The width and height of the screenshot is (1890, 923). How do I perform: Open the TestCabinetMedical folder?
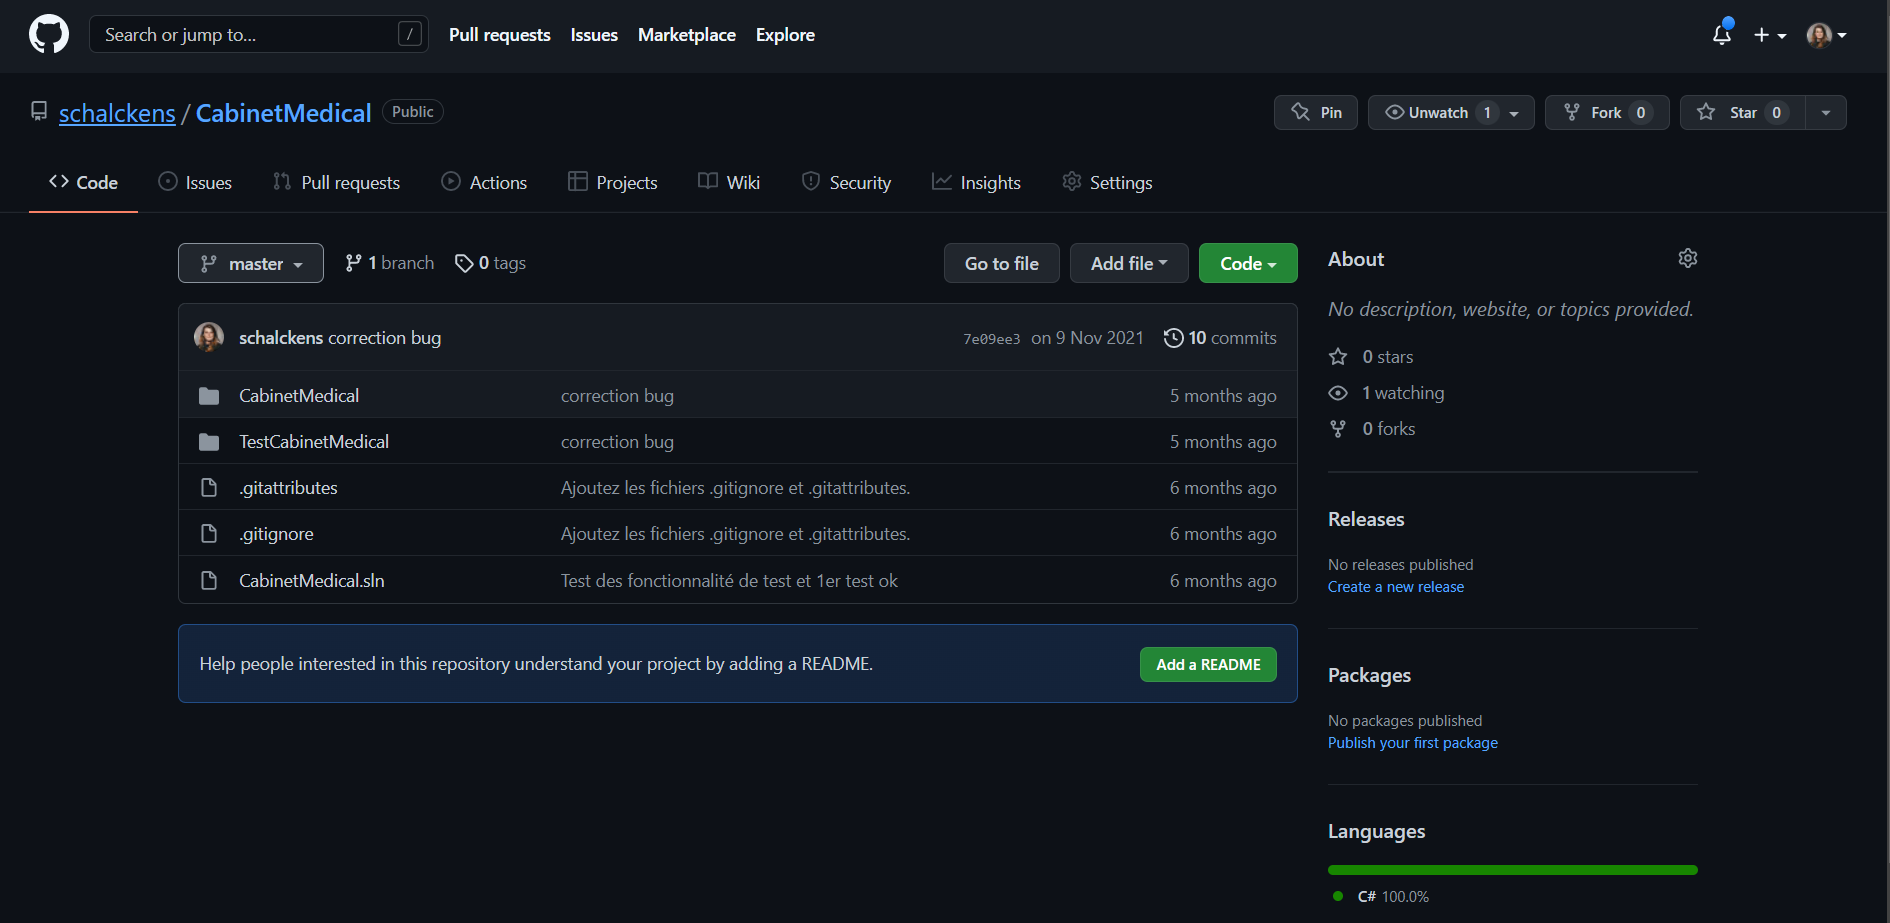coord(314,442)
